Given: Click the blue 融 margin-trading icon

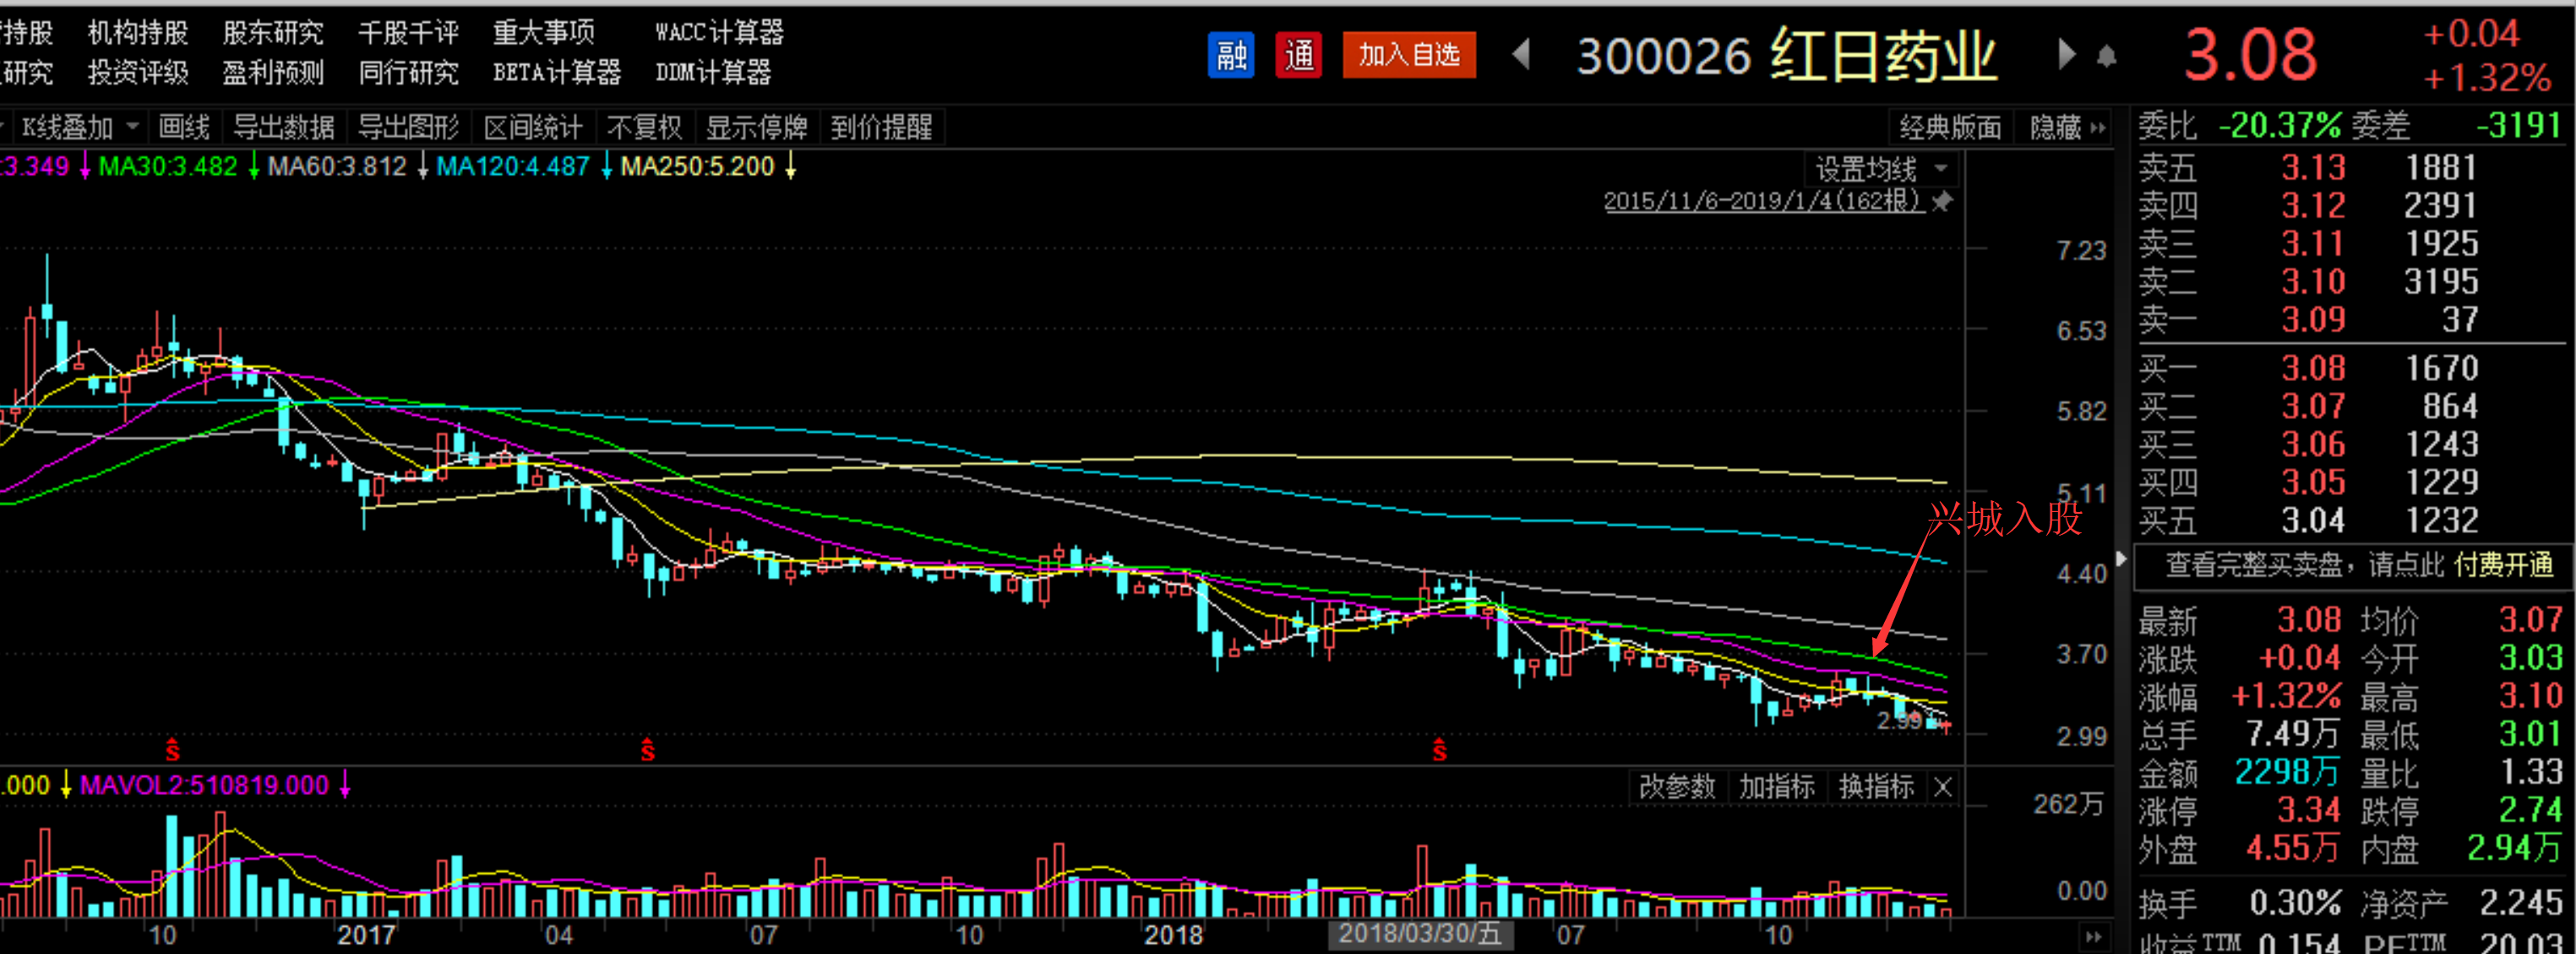Looking at the screenshot, I should click(1231, 55).
